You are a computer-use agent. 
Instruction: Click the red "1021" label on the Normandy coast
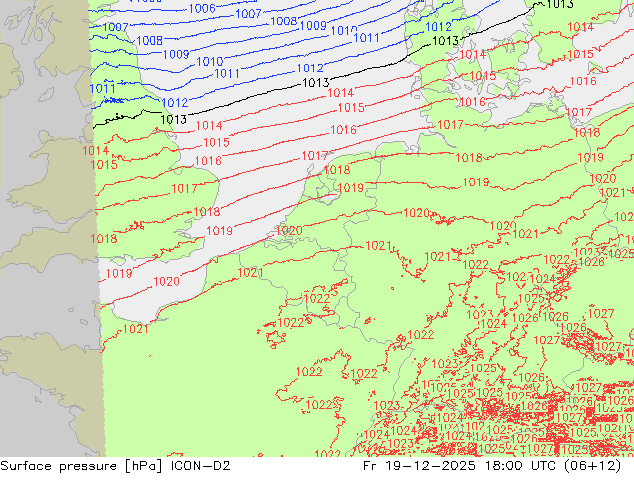(x=135, y=329)
